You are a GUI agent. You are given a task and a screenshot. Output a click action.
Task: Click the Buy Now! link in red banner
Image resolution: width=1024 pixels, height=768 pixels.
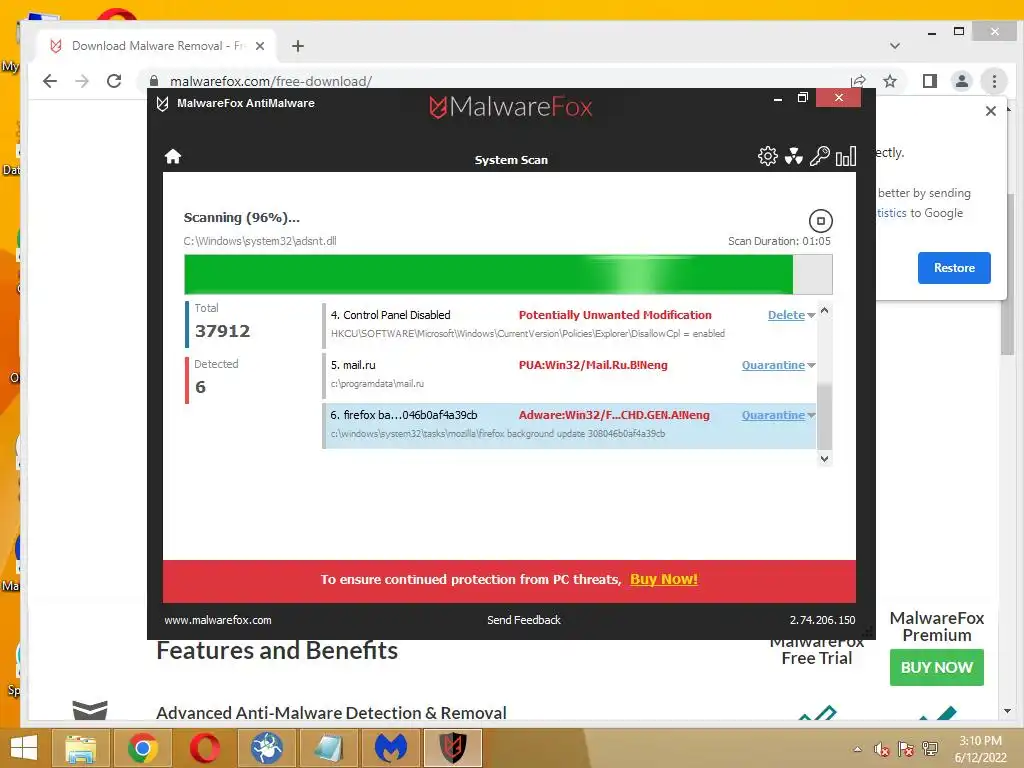(664, 579)
